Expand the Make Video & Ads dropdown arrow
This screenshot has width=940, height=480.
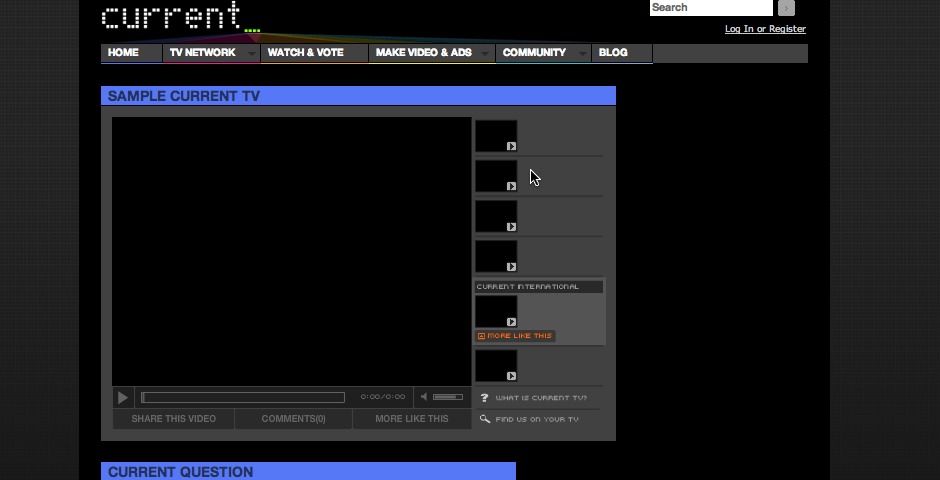click(x=484, y=53)
